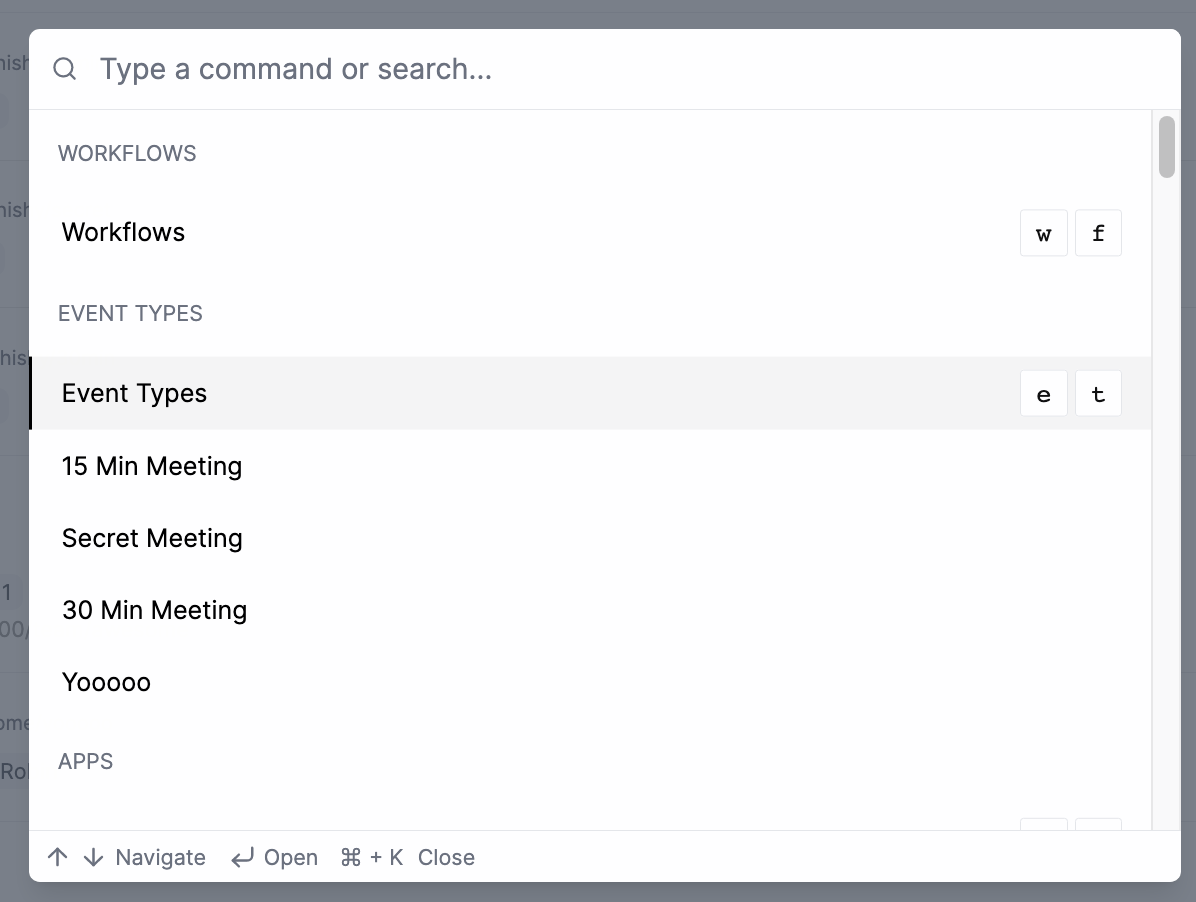Open the Yooooo event type

[106, 682]
